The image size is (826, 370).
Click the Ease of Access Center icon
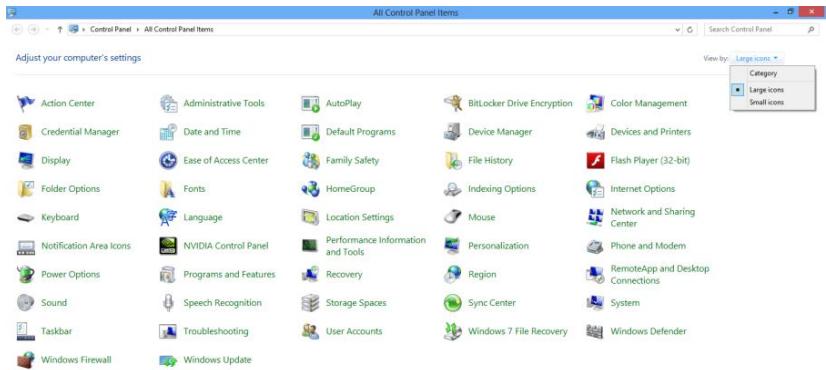(x=168, y=160)
